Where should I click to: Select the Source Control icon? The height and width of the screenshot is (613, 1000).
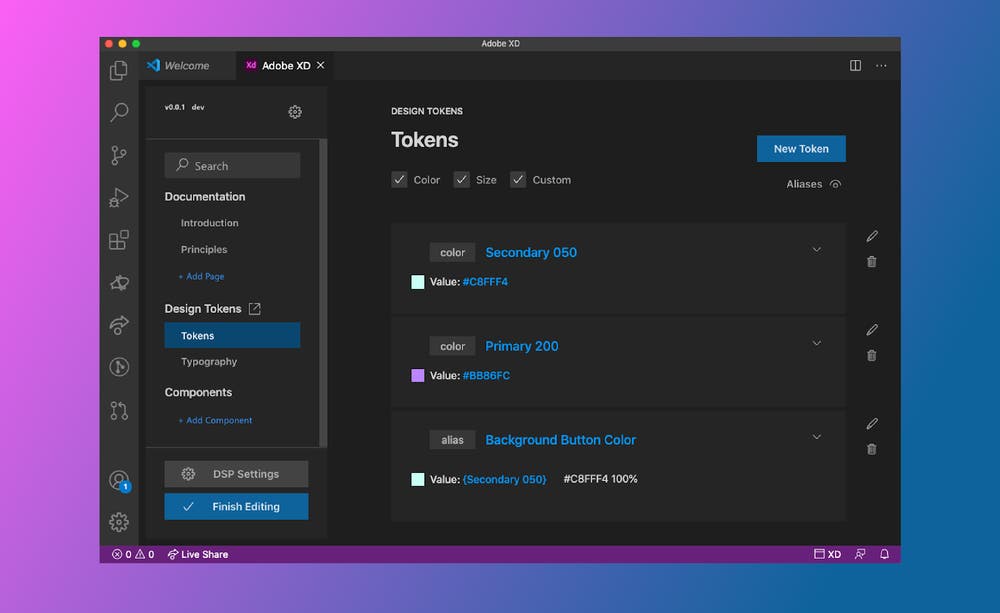click(119, 155)
